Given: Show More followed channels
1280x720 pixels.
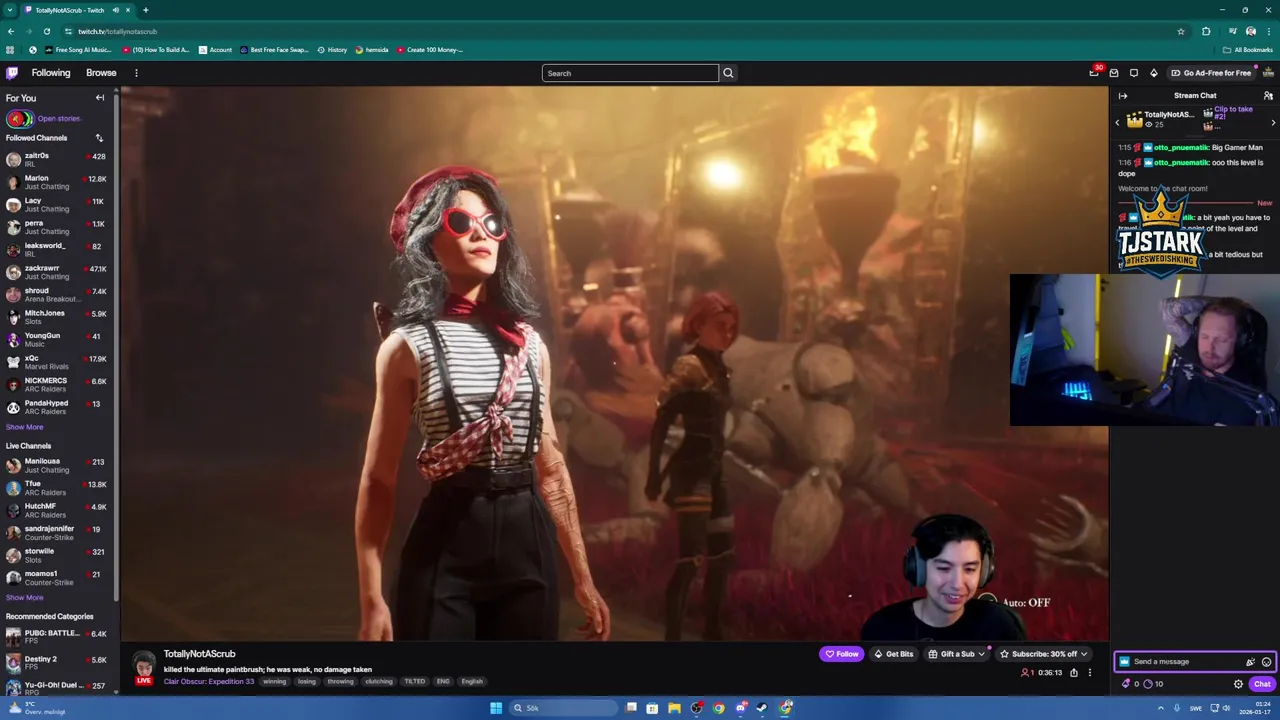Looking at the screenshot, I should pyautogui.click(x=24, y=427).
